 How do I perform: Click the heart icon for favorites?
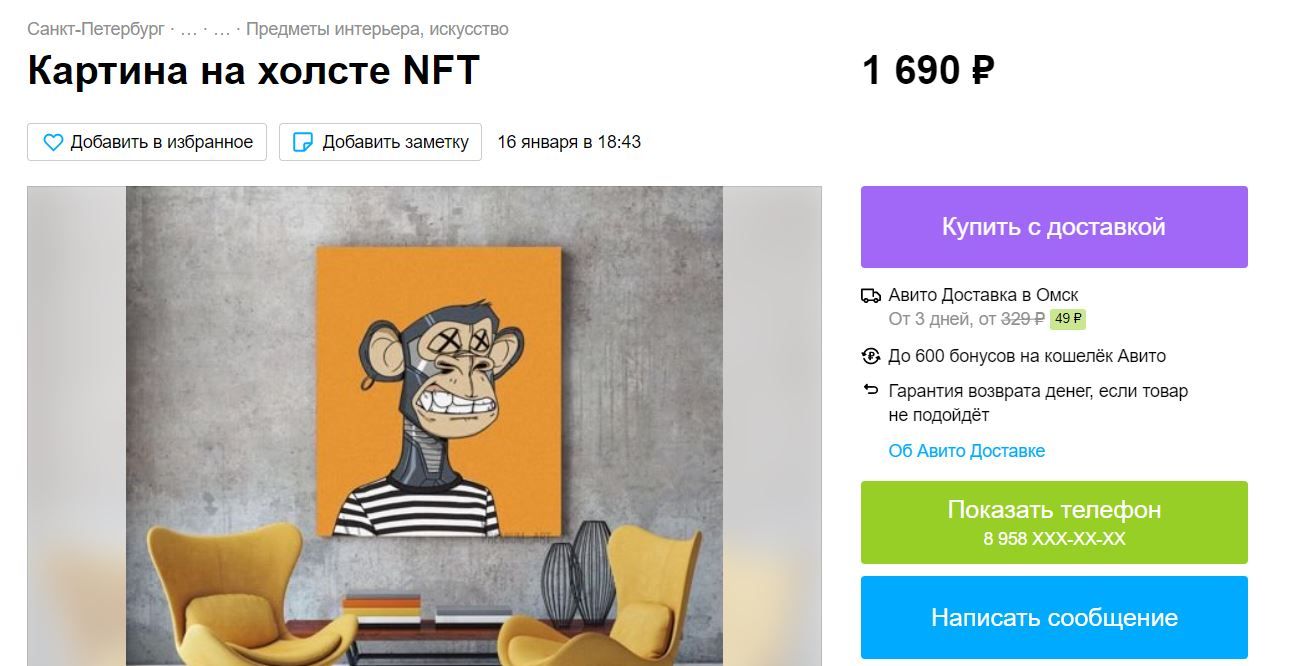(53, 142)
